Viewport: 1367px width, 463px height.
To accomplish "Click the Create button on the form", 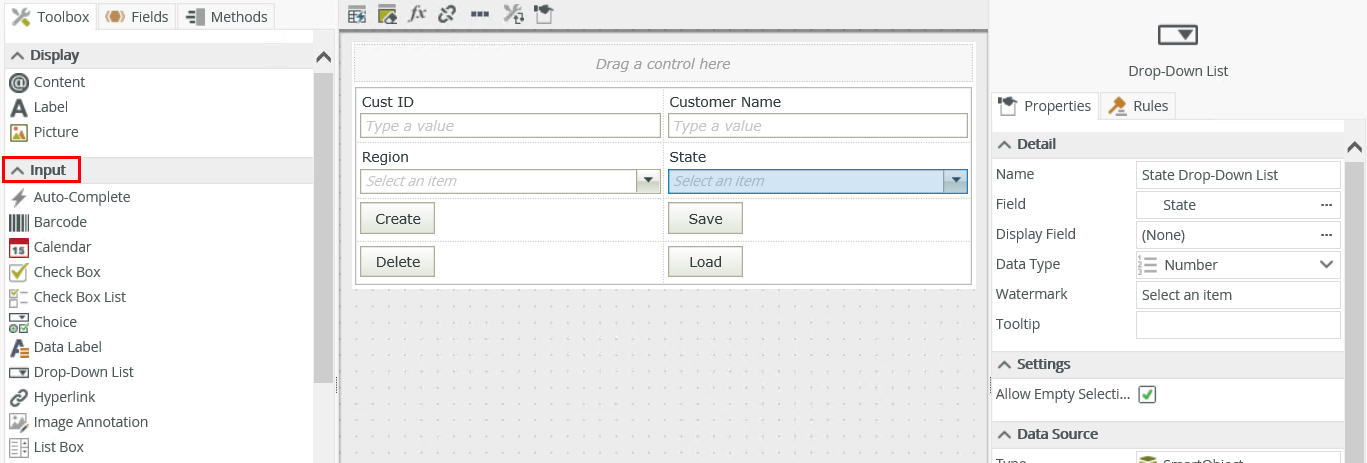I will coord(397,219).
